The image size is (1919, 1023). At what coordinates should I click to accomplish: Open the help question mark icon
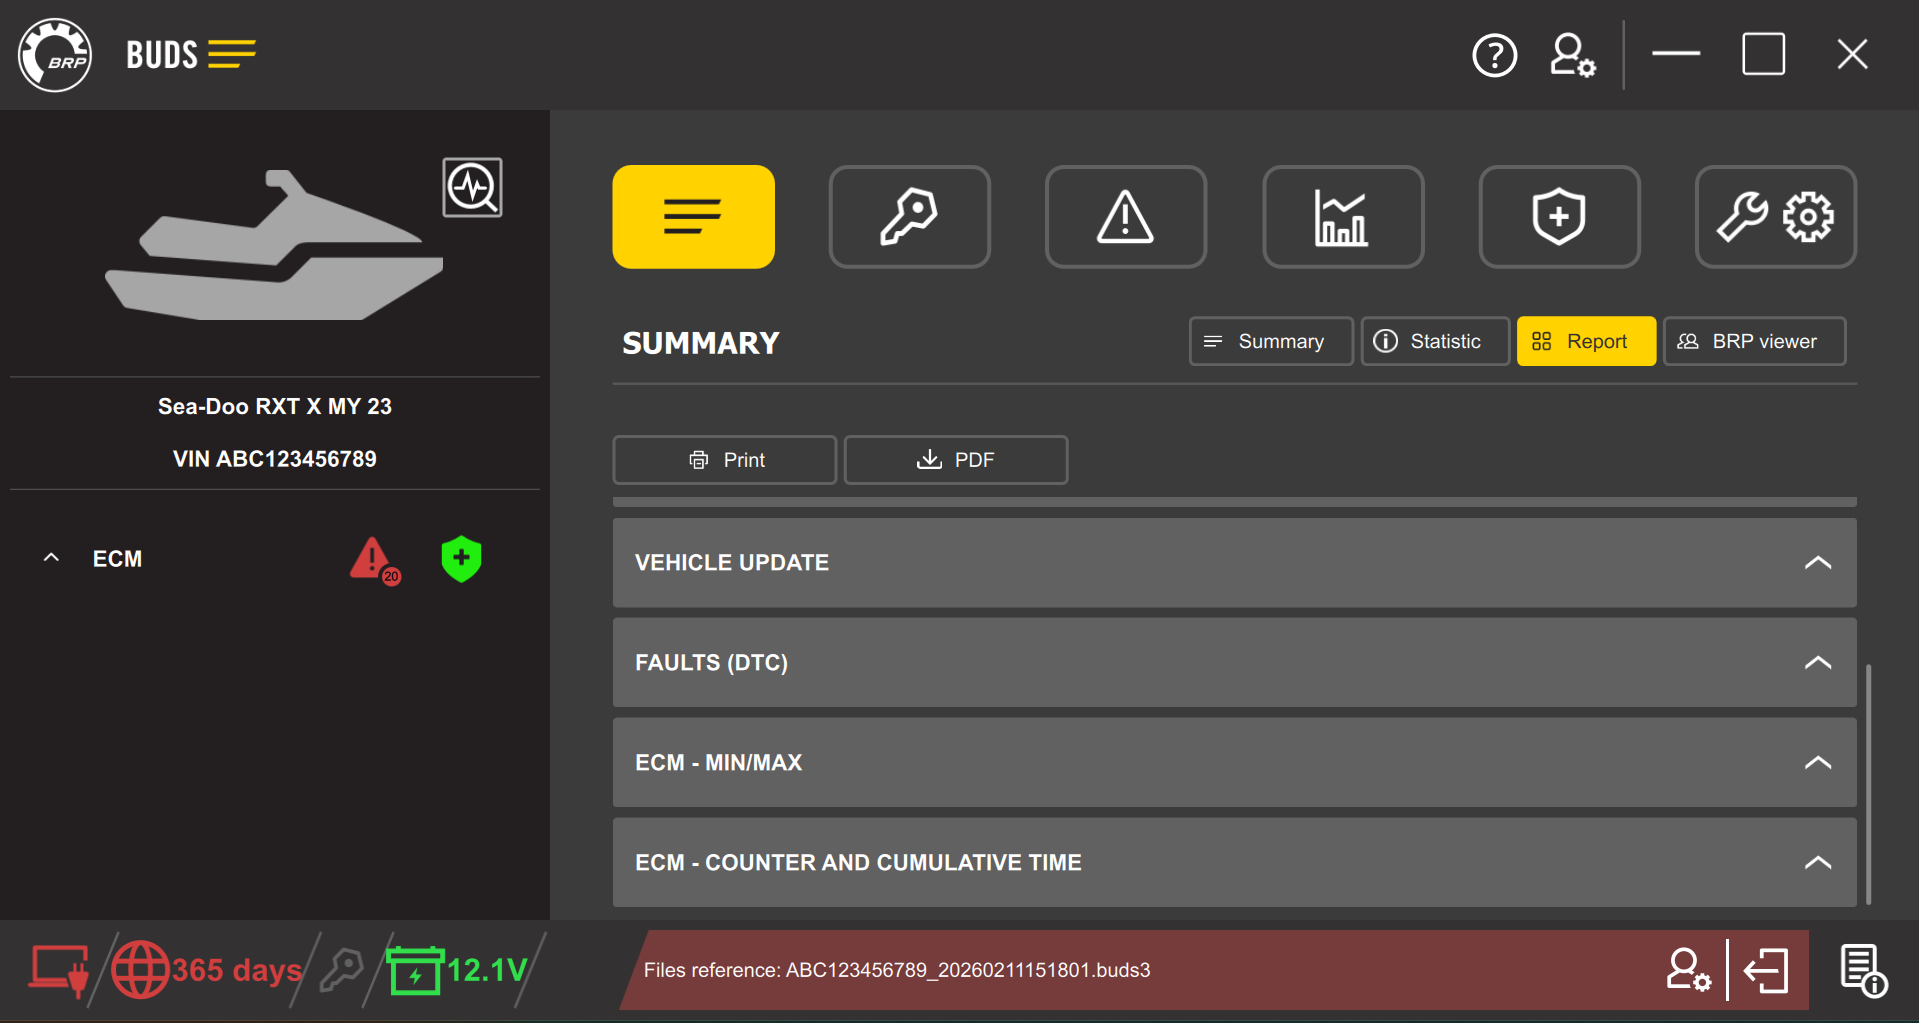(1494, 55)
